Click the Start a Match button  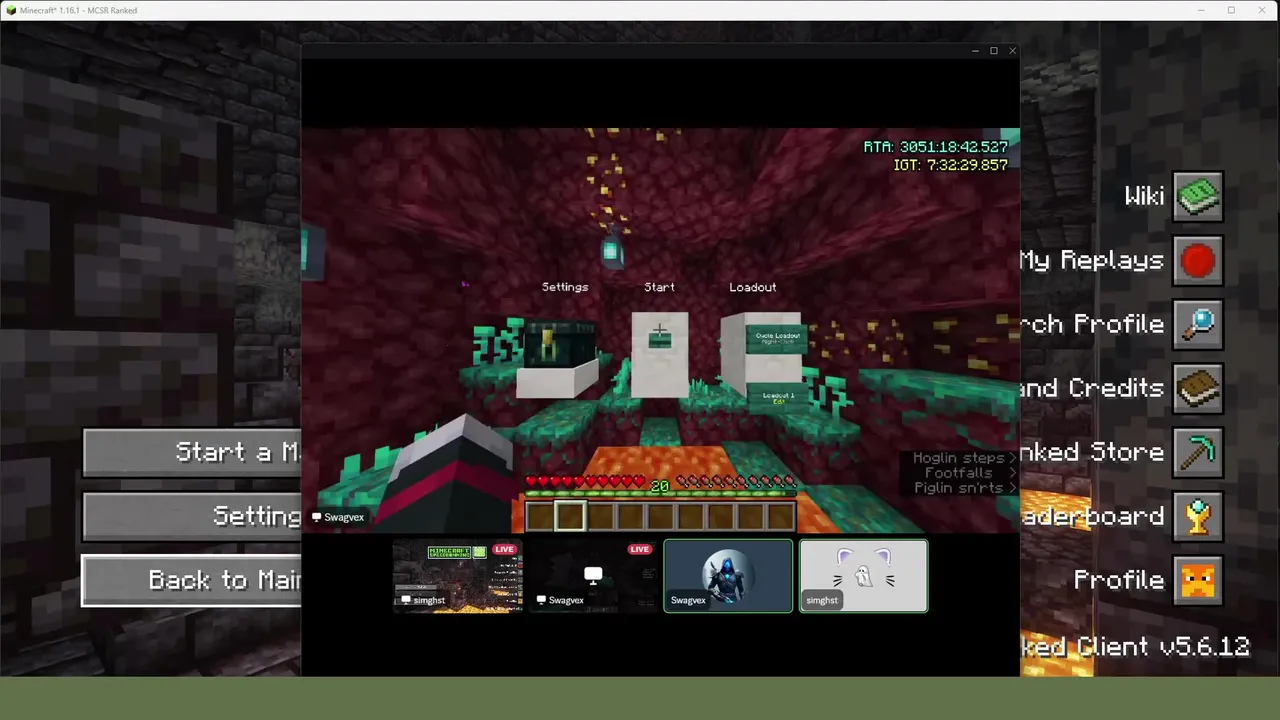tap(192, 452)
